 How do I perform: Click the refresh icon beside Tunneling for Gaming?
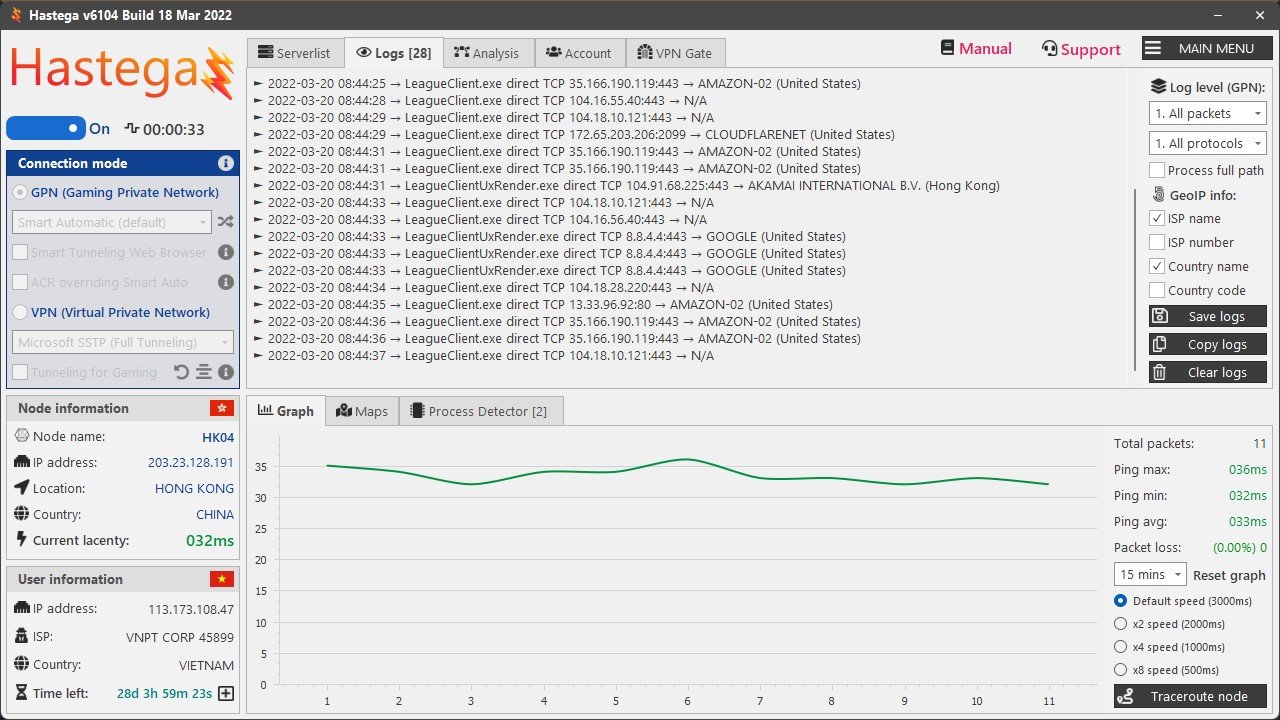pyautogui.click(x=181, y=372)
